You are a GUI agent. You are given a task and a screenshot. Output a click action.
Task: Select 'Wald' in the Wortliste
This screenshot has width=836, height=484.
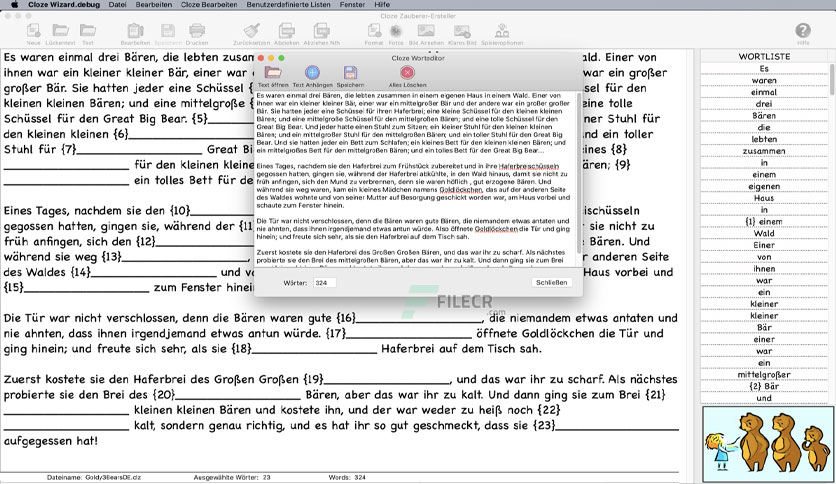tap(764, 233)
